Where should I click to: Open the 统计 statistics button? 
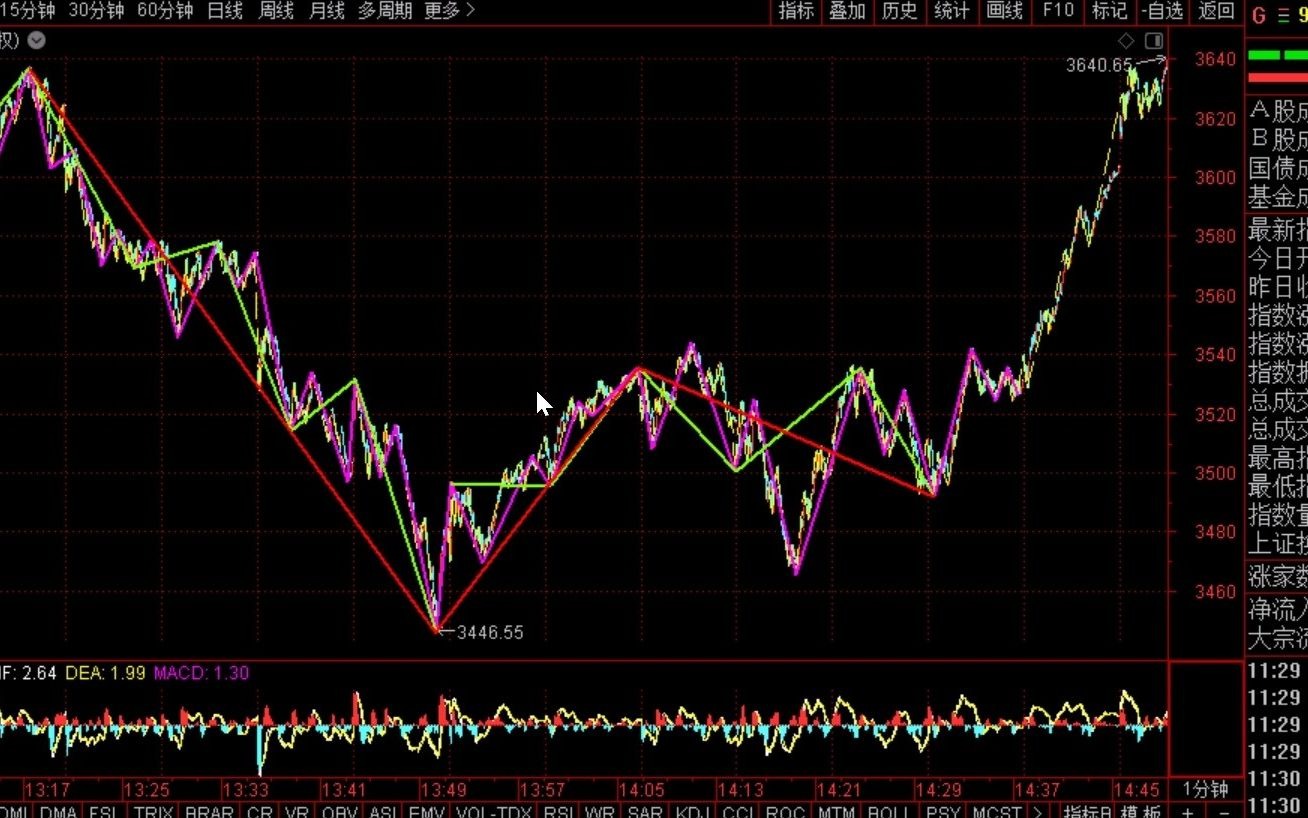point(951,11)
